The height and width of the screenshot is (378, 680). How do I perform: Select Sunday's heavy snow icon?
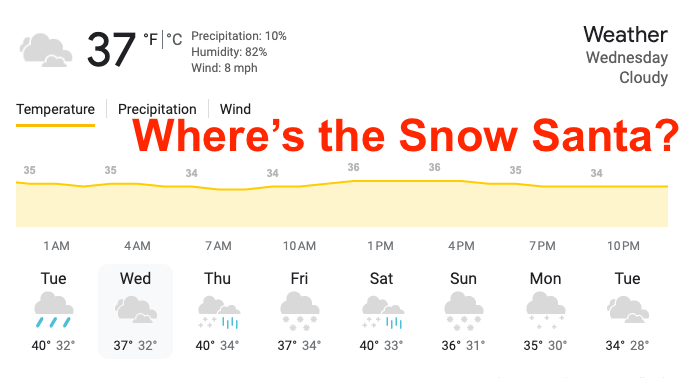[x=464, y=311]
